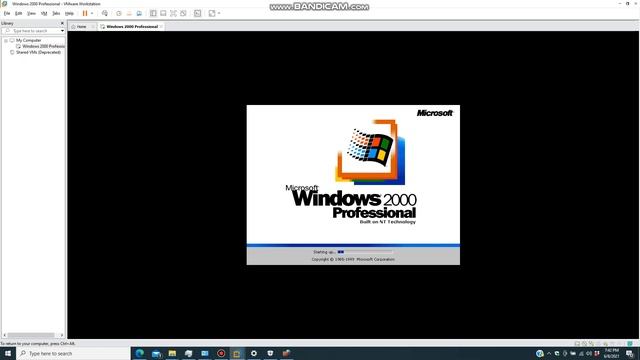Click the shield icon on the taskbar
The width and height of the screenshot is (640, 360).
[x=270, y=353]
